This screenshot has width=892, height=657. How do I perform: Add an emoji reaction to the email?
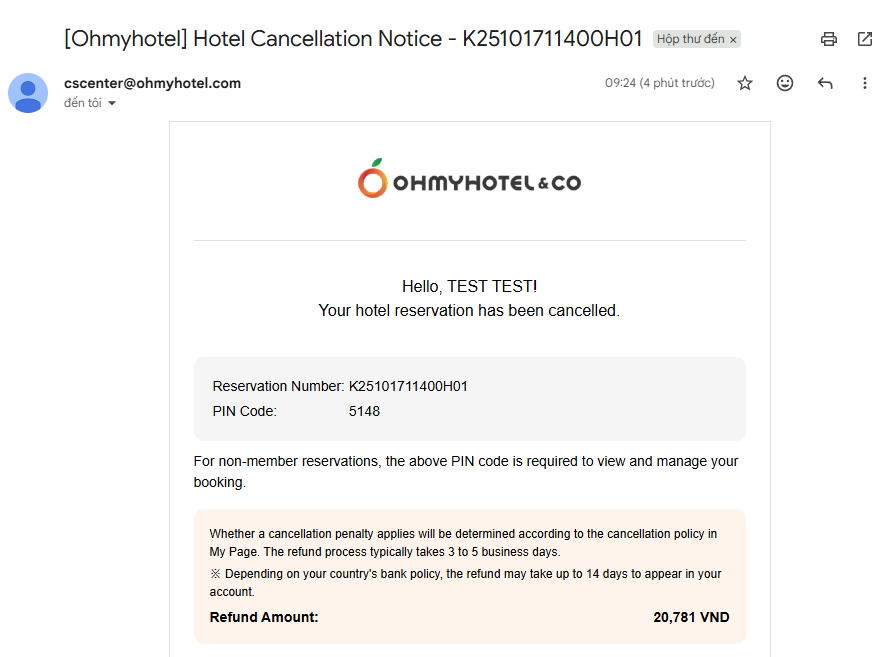785,83
